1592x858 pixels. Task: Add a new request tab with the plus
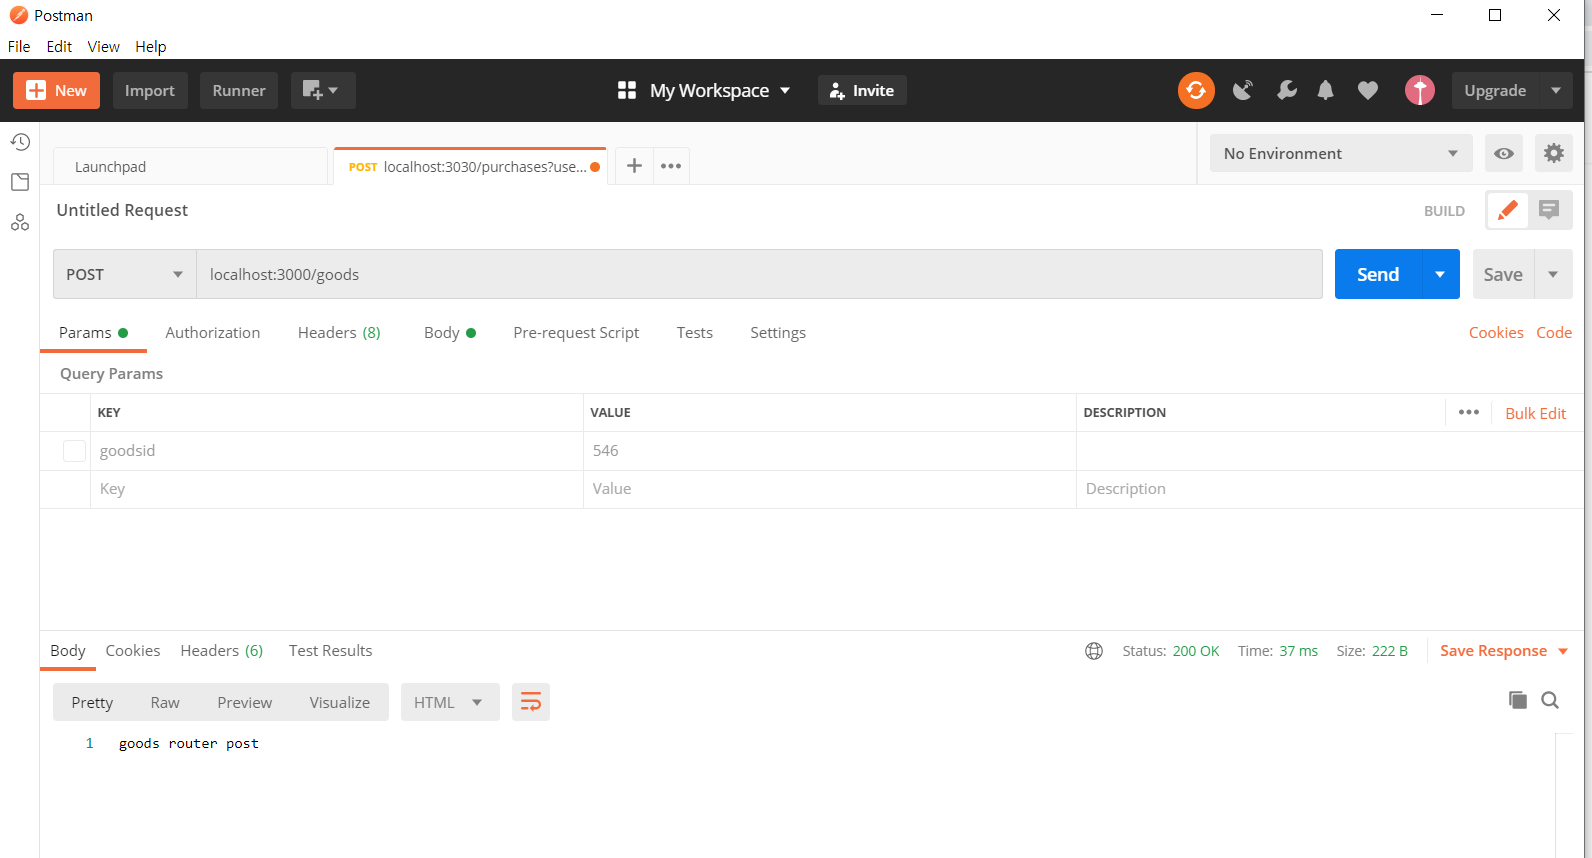pos(634,166)
